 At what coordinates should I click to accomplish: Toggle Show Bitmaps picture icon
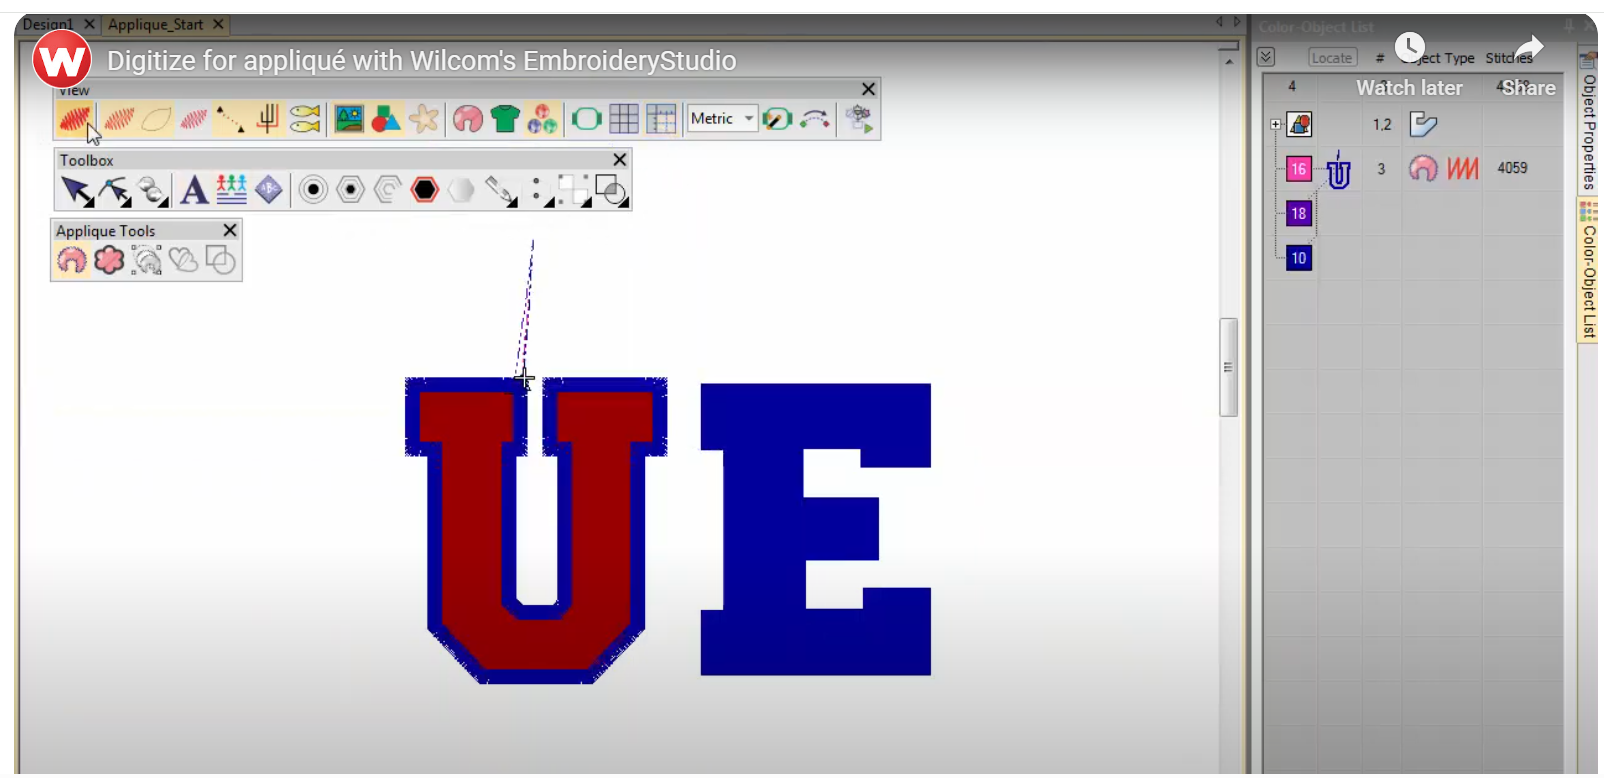click(349, 119)
